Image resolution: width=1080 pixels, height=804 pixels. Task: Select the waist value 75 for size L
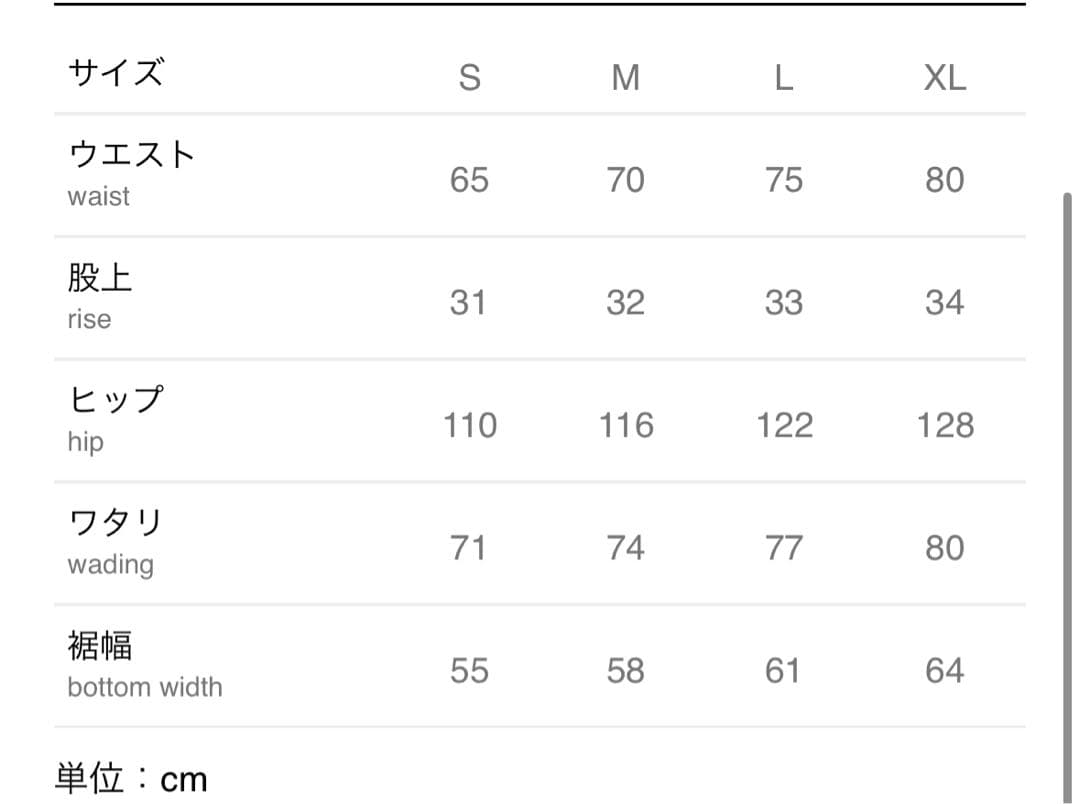coord(784,180)
